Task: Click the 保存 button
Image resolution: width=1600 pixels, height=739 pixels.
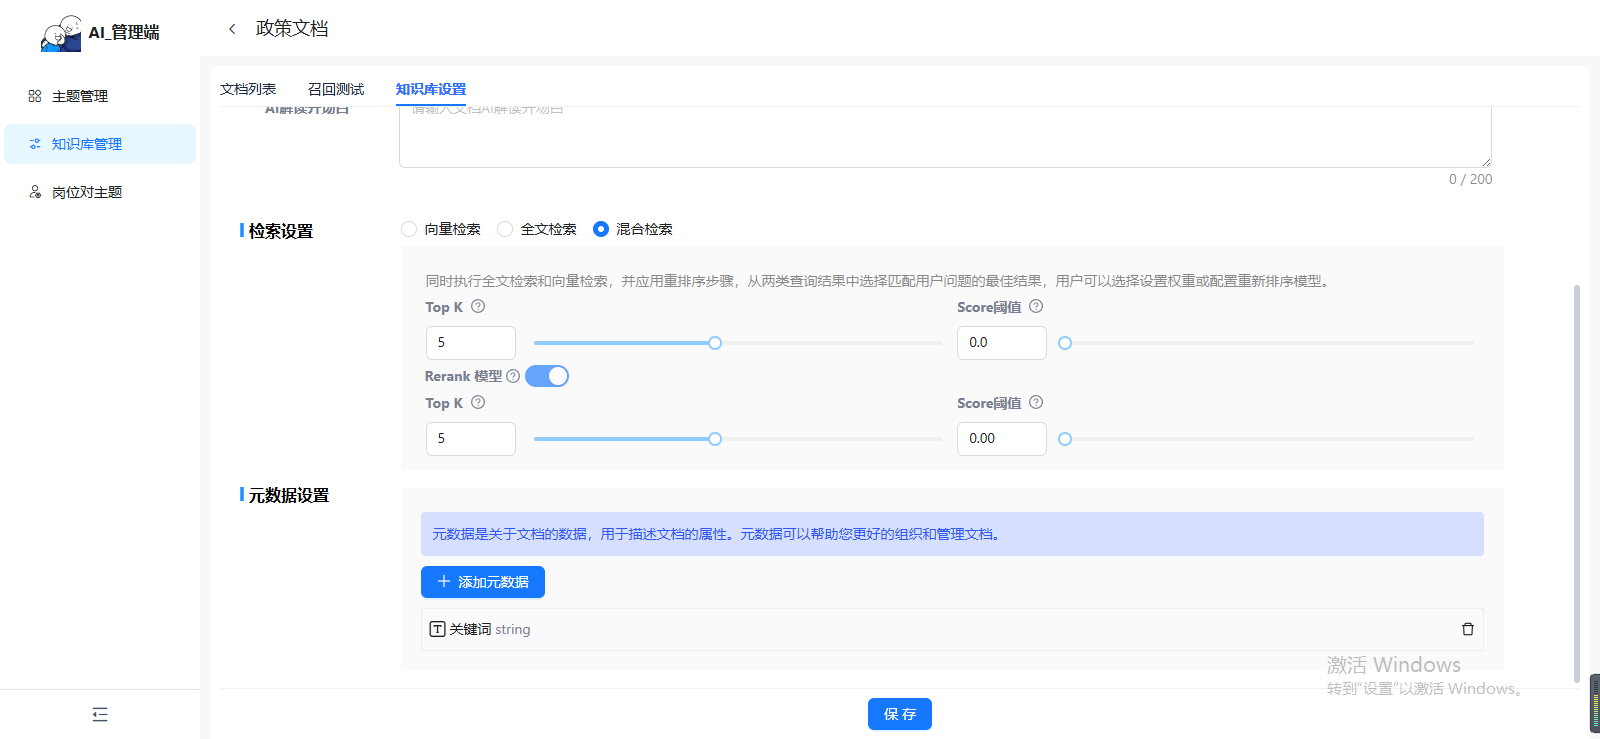Action: tap(900, 714)
